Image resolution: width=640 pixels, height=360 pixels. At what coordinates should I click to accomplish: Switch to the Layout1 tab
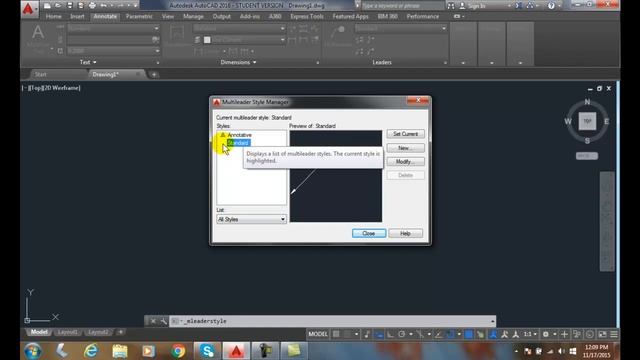pyautogui.click(x=67, y=332)
